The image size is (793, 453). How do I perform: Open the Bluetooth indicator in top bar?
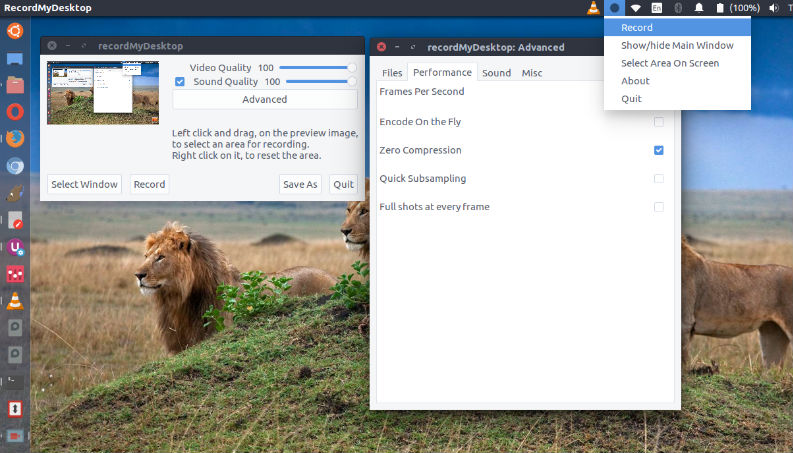coord(678,8)
